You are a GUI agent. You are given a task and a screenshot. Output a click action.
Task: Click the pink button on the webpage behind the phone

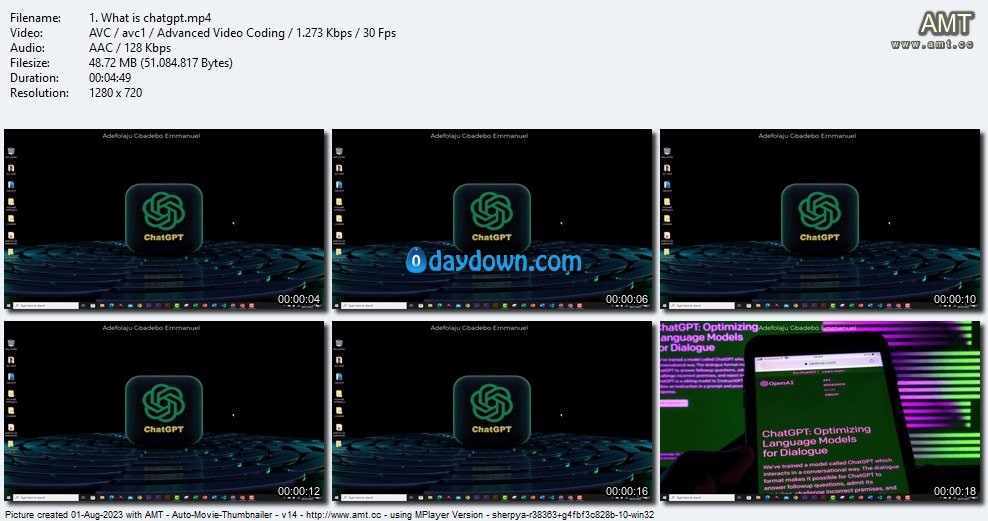(674, 403)
